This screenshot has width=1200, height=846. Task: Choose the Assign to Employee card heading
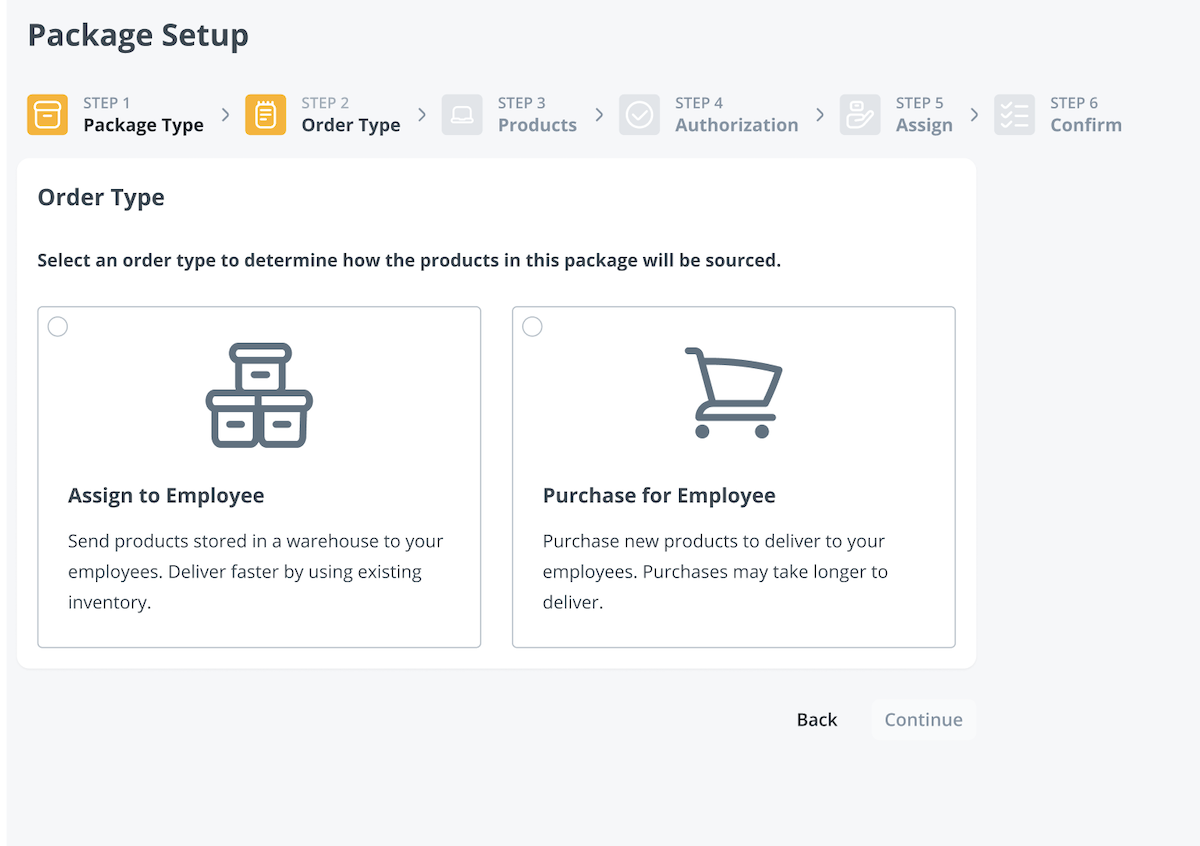pyautogui.click(x=166, y=496)
